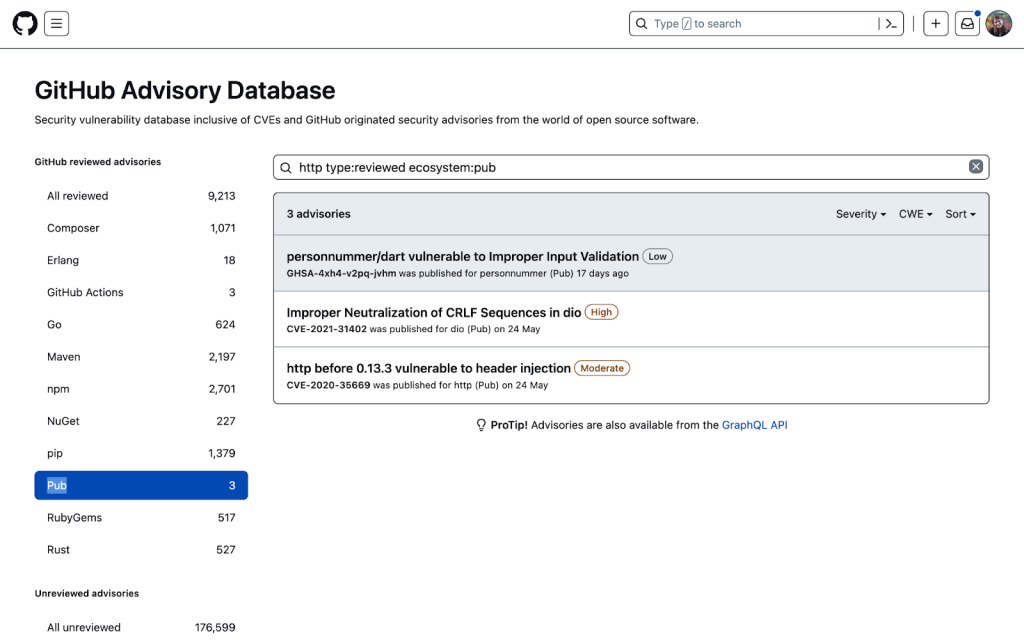Clear the search query with the X icon
Viewport: 1024px width, 641px height.
(975, 166)
